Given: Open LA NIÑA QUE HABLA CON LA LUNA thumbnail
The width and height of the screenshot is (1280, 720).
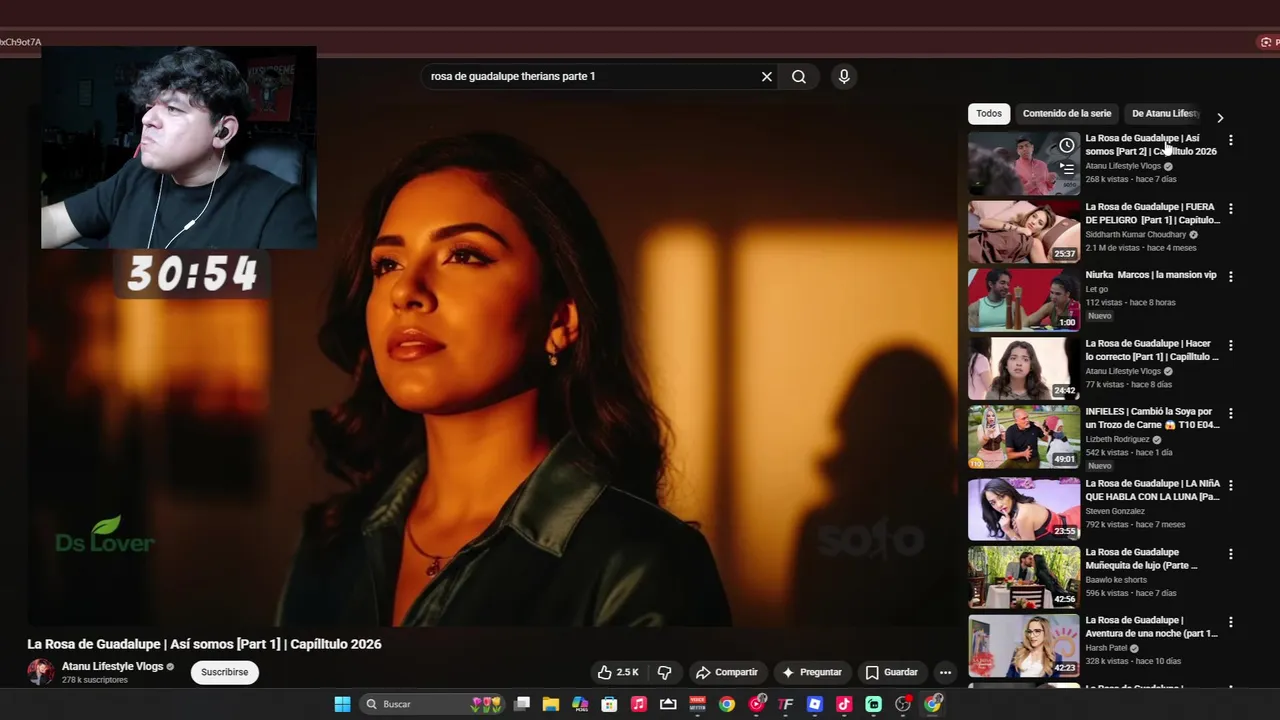Looking at the screenshot, I should [x=1024, y=508].
